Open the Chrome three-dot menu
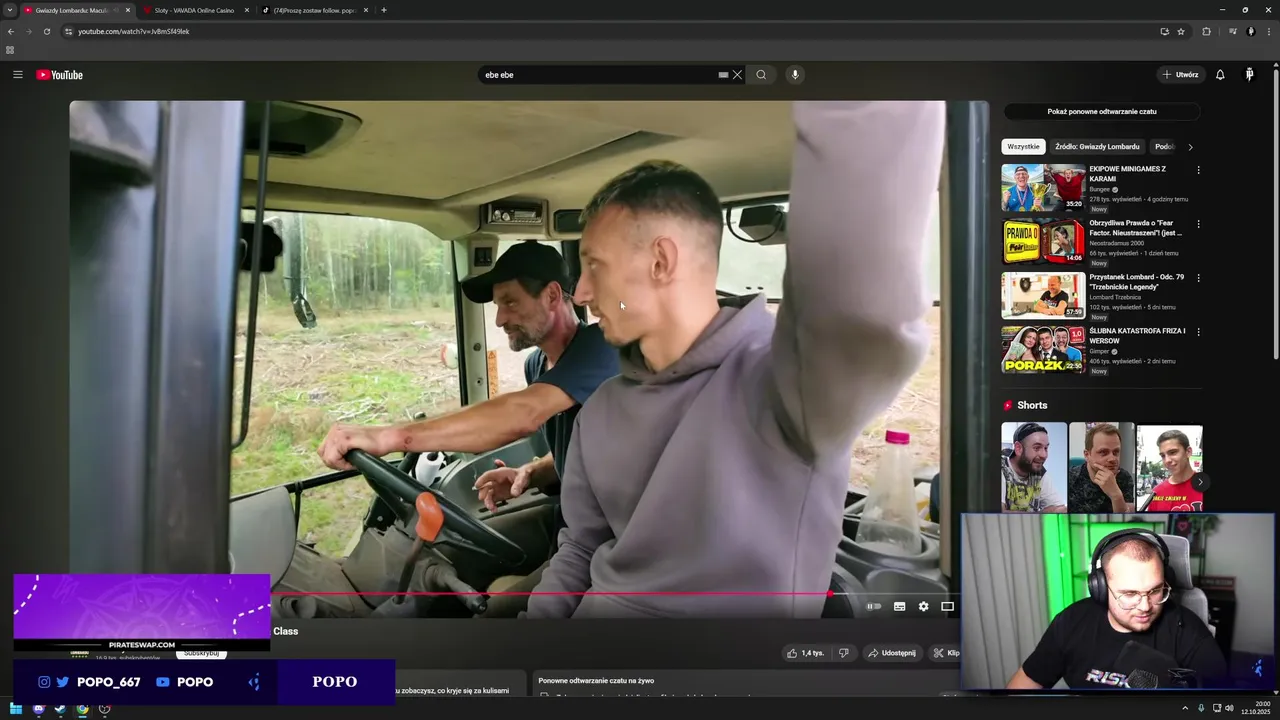Screen dimensions: 1280x720 point(1268,31)
